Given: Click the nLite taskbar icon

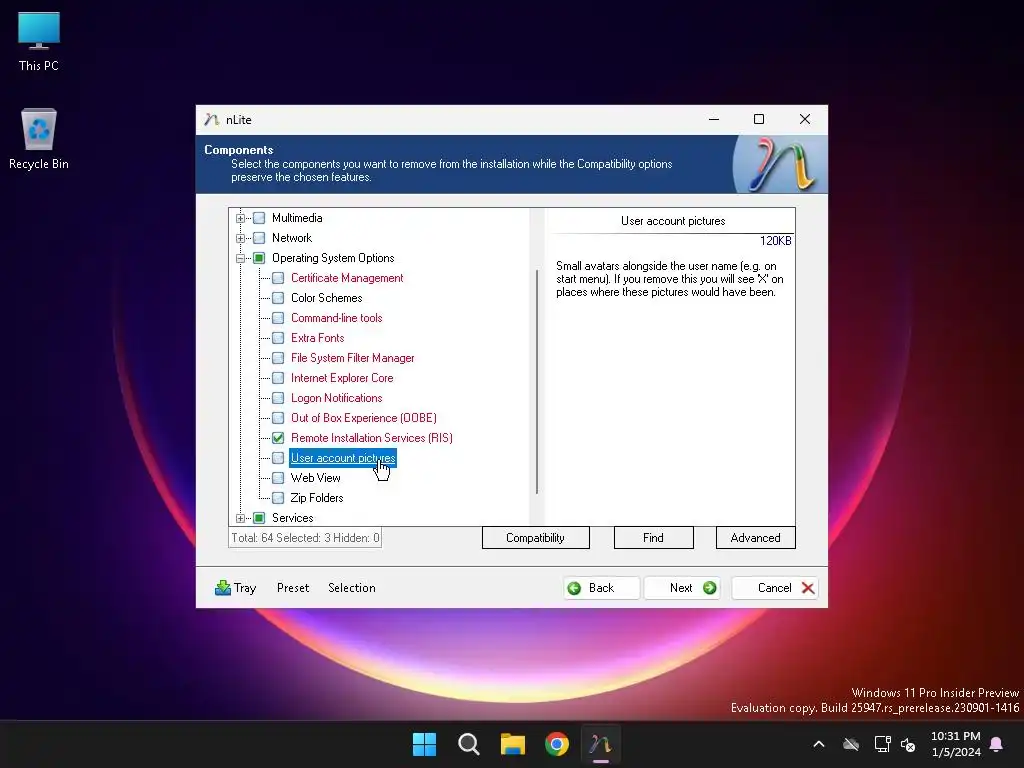Looking at the screenshot, I should (601, 744).
